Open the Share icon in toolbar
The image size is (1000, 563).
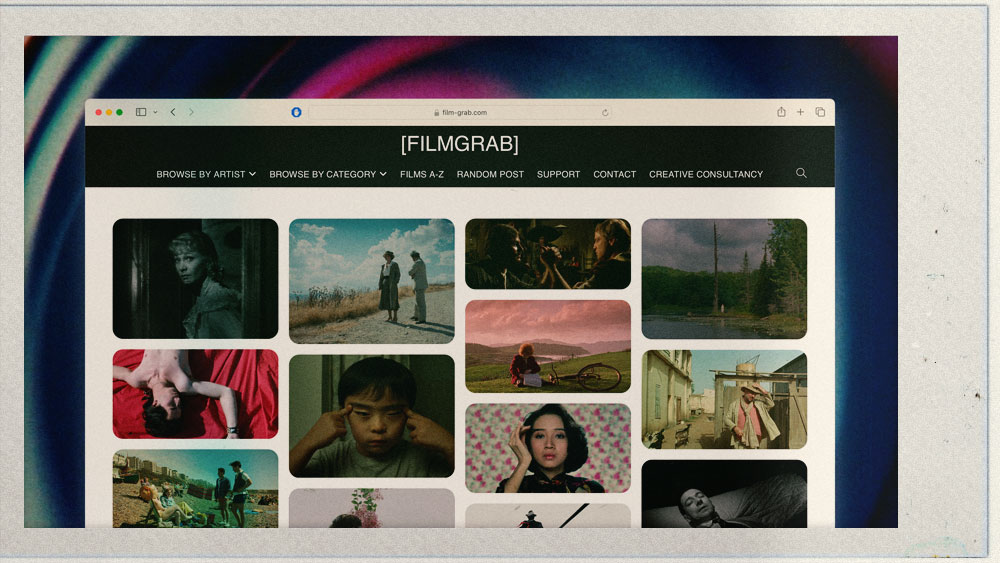click(781, 112)
